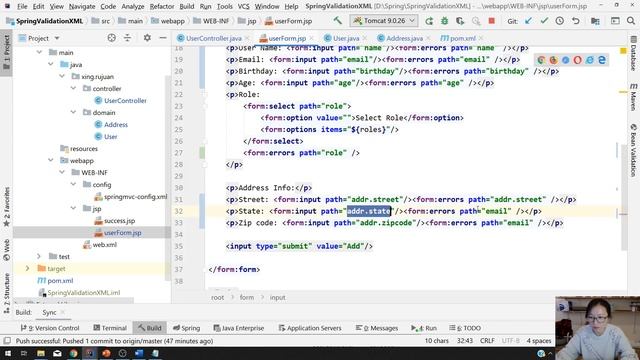Viewport: 640px width, 360px height.
Task: Preview the page in Firefox browser icon
Action: (553, 60)
